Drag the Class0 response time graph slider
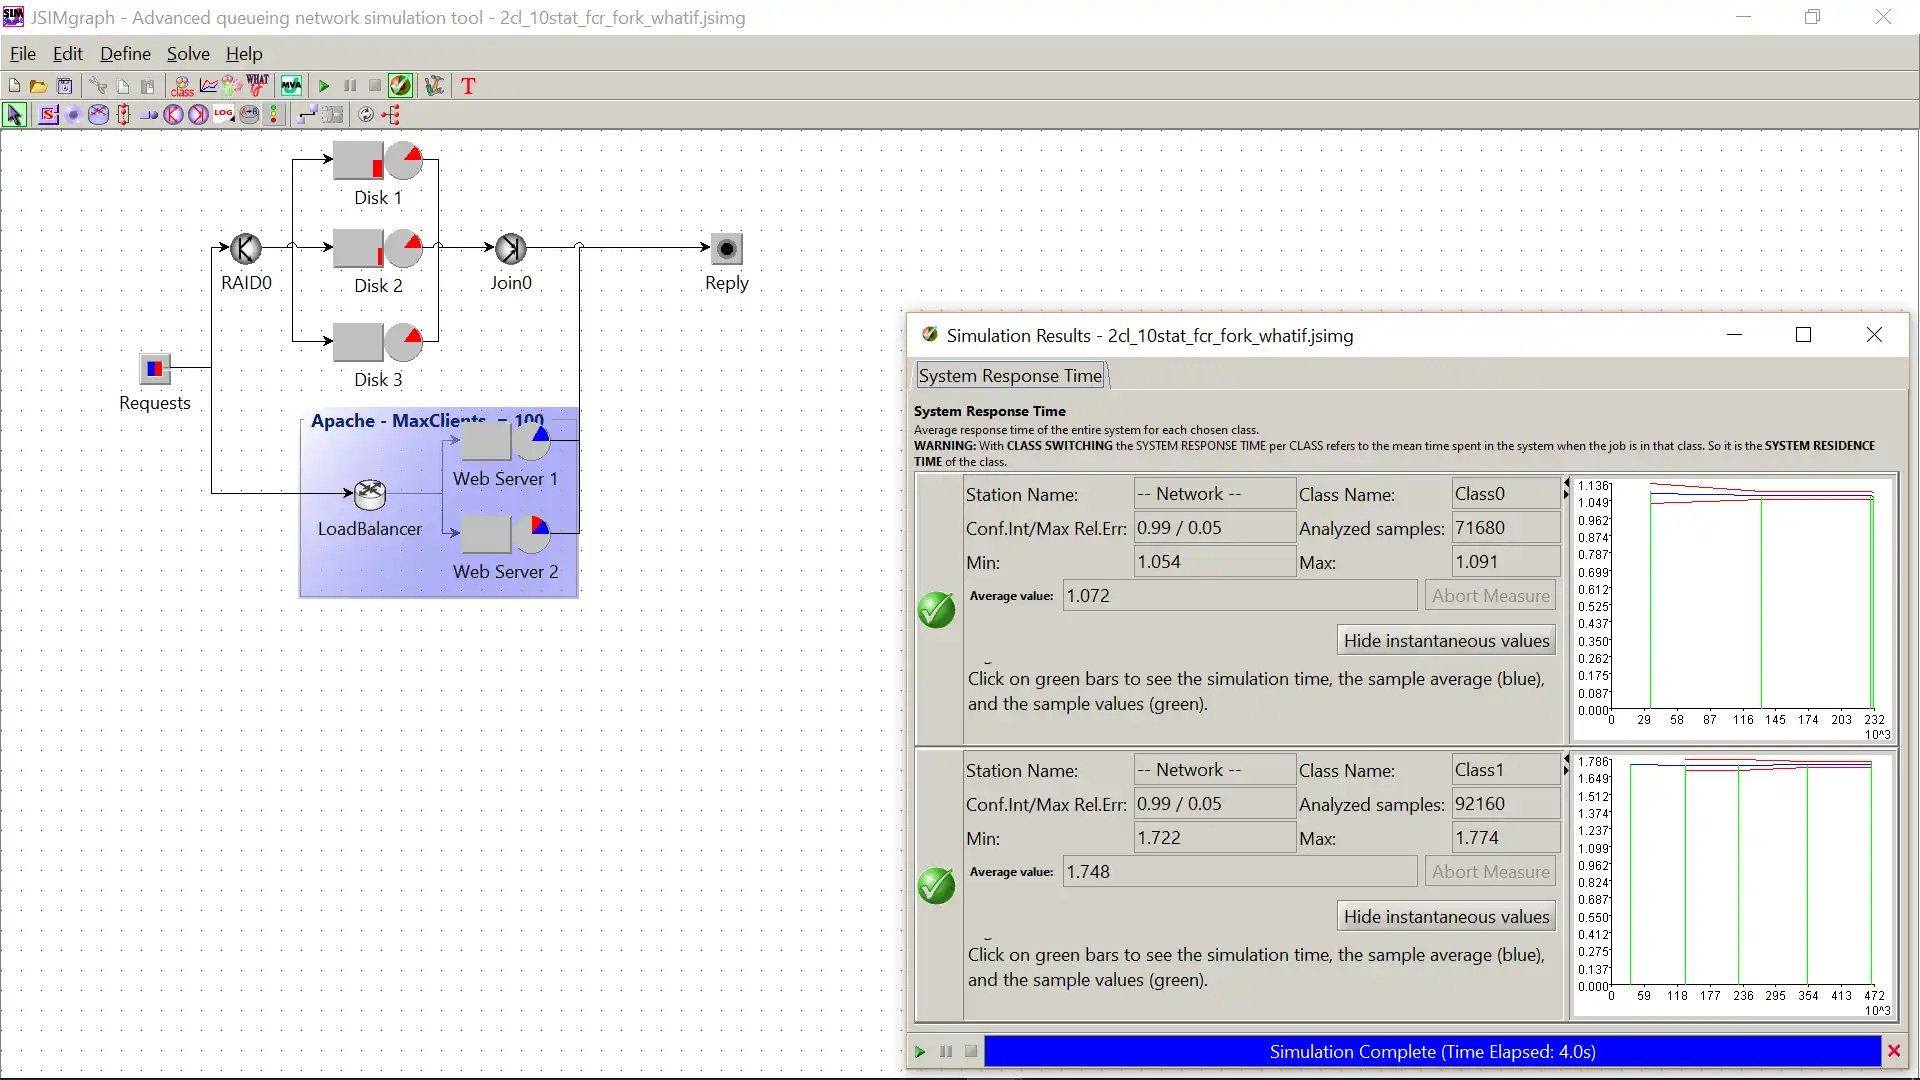The height and width of the screenshot is (1080, 1920). pyautogui.click(x=1567, y=492)
